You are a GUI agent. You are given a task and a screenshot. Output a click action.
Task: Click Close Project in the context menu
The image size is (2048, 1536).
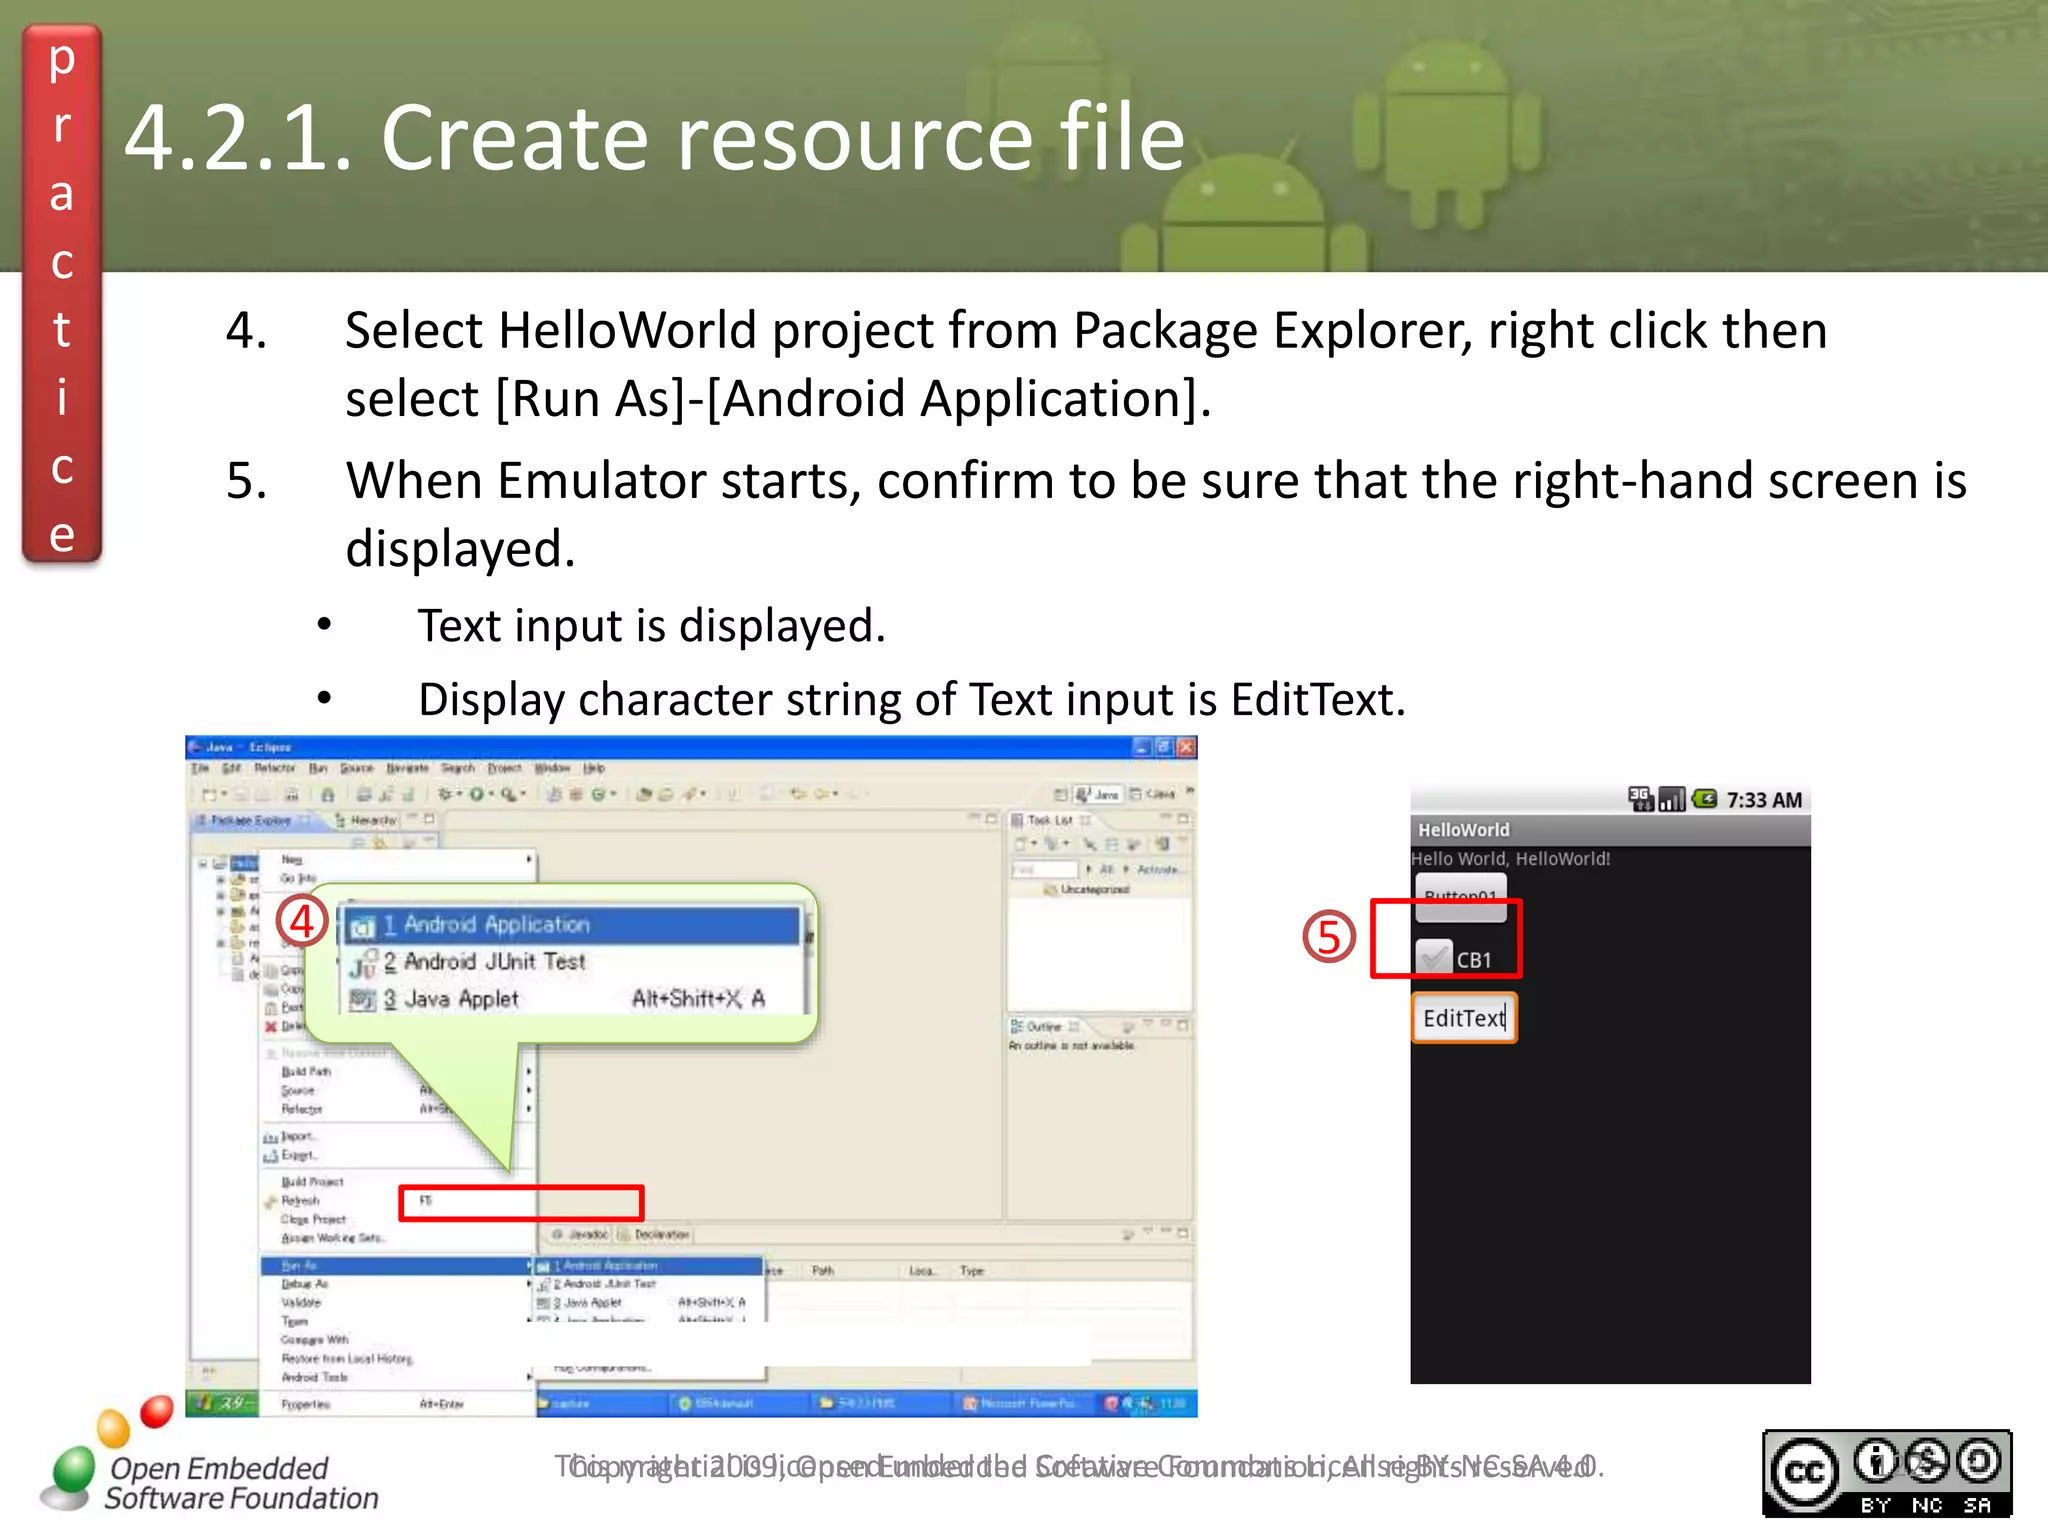point(396,1219)
